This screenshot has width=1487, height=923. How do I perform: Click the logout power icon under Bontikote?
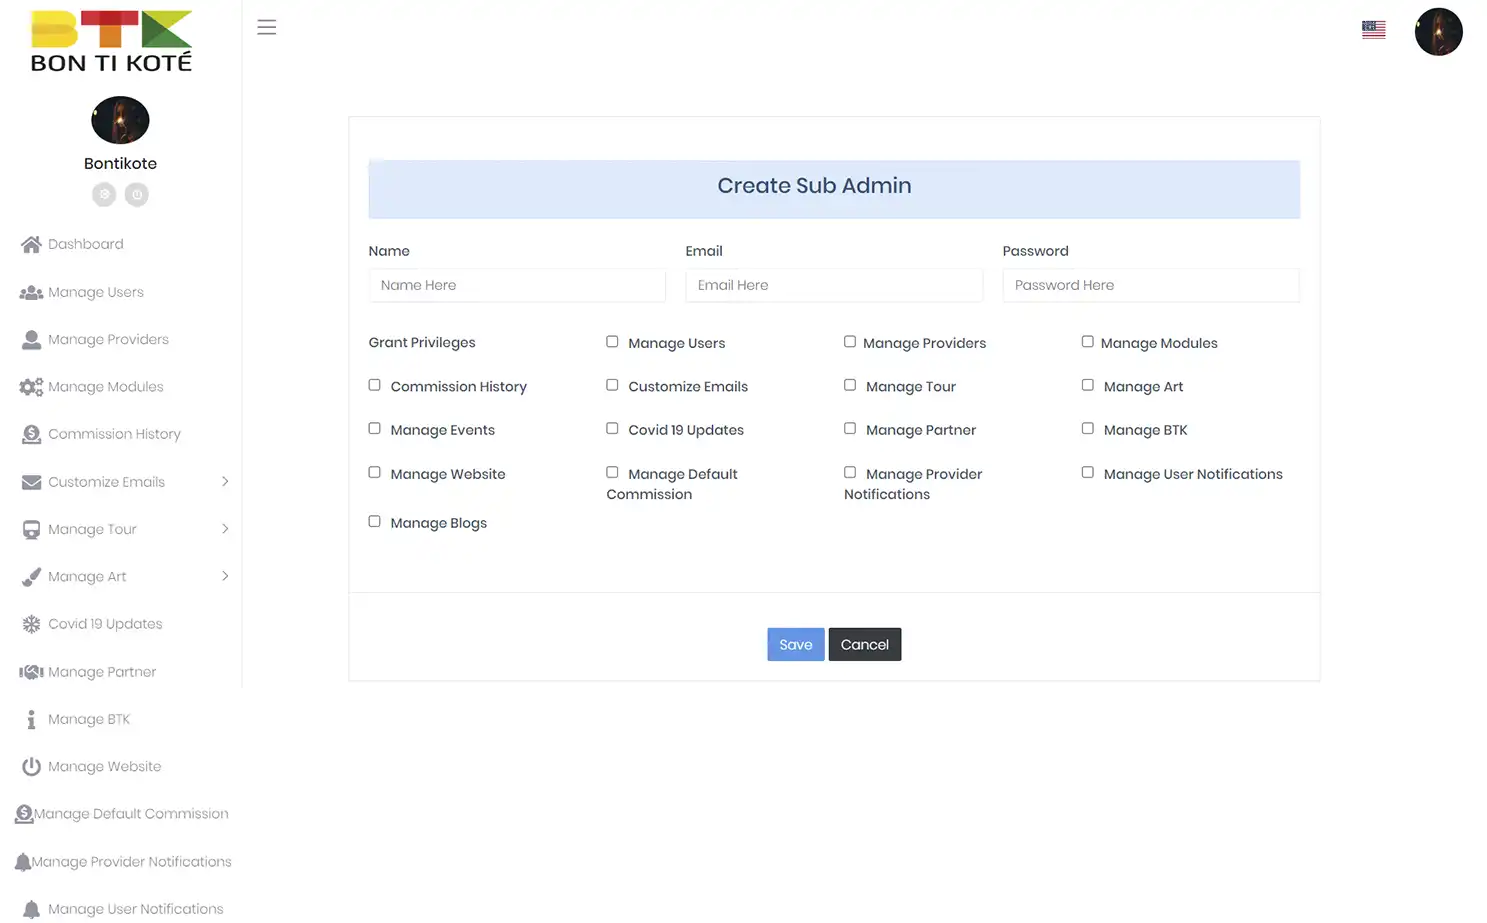click(x=137, y=194)
